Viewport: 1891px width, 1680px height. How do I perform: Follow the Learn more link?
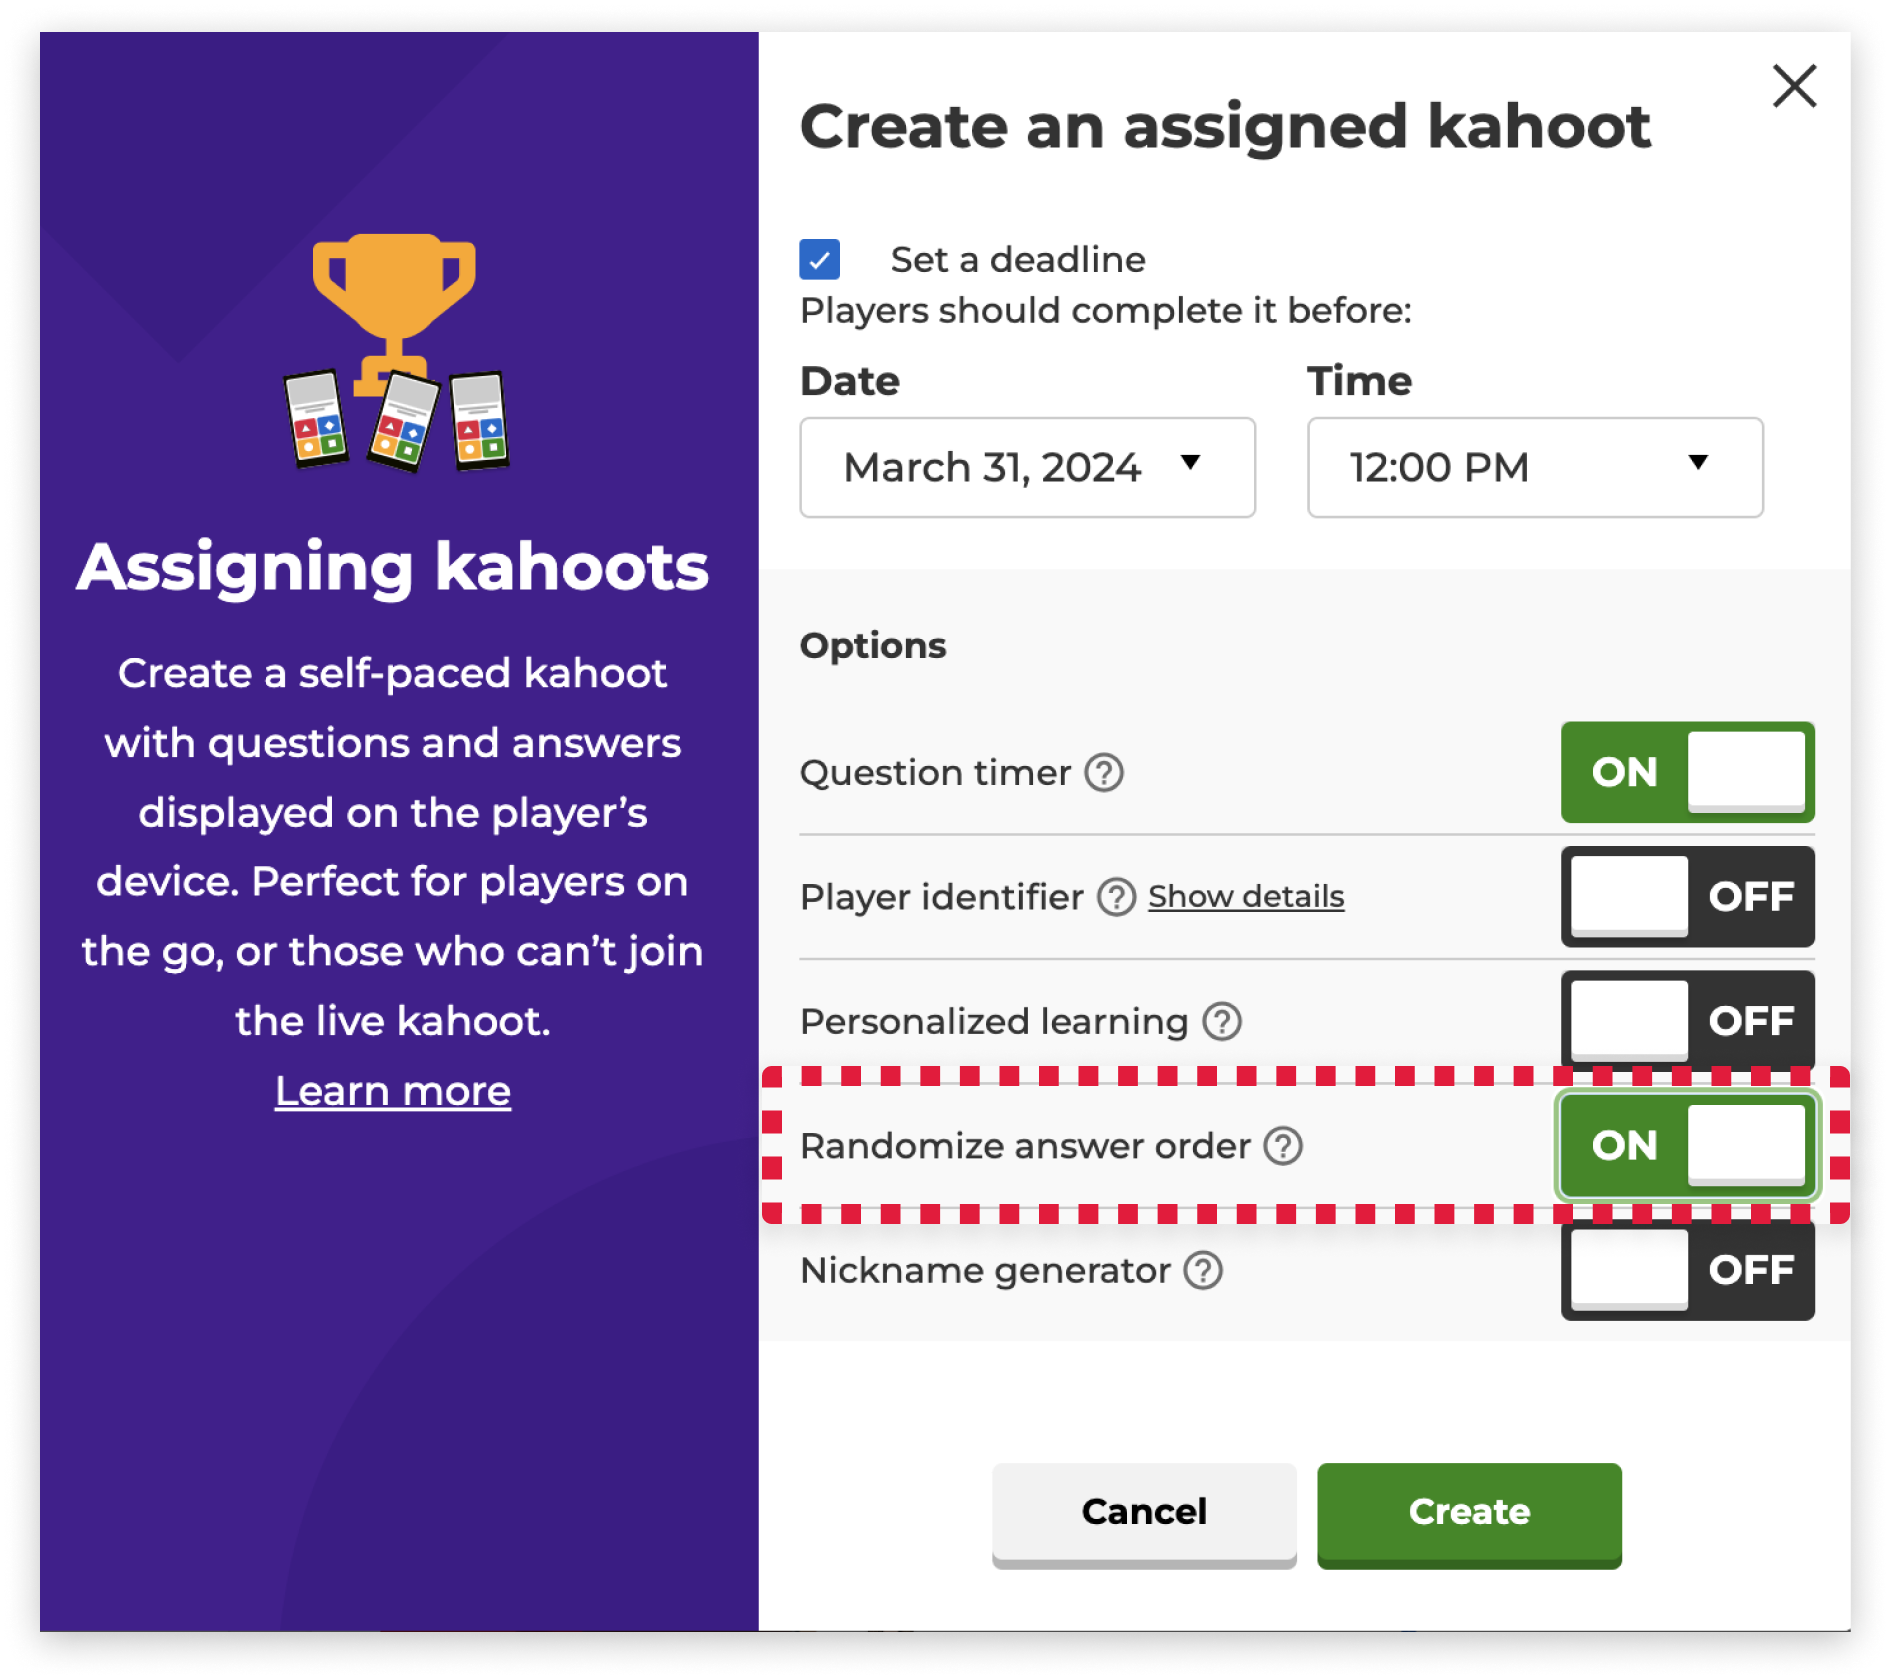pyautogui.click(x=393, y=1091)
